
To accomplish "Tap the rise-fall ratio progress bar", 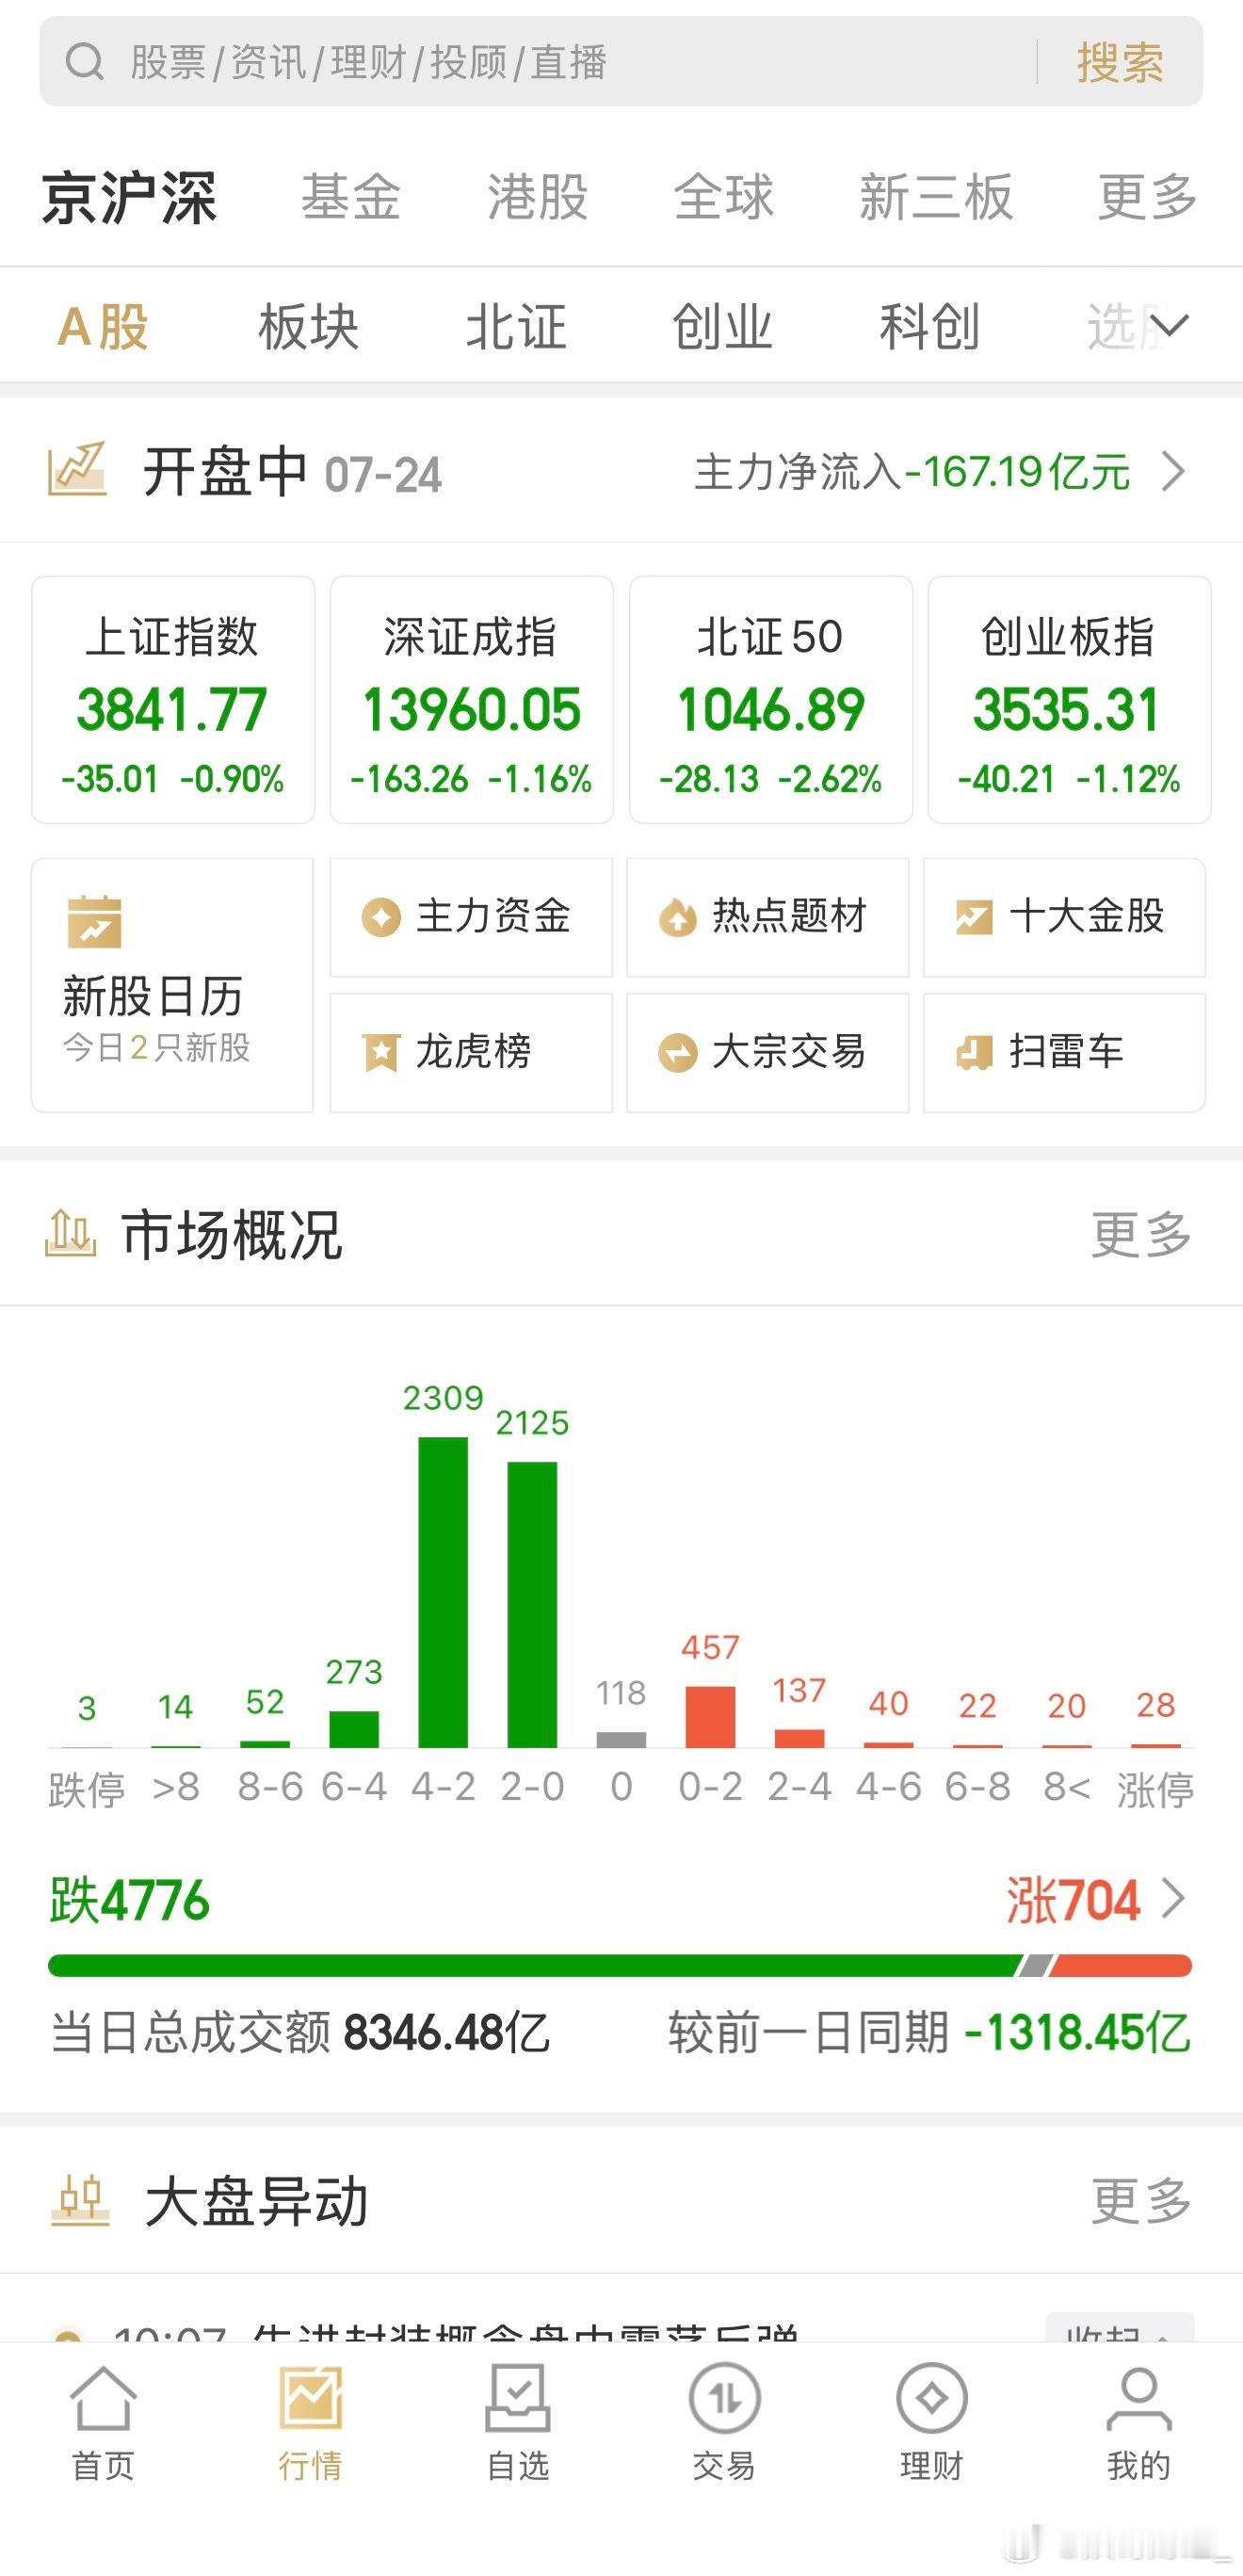I will pos(620,1966).
